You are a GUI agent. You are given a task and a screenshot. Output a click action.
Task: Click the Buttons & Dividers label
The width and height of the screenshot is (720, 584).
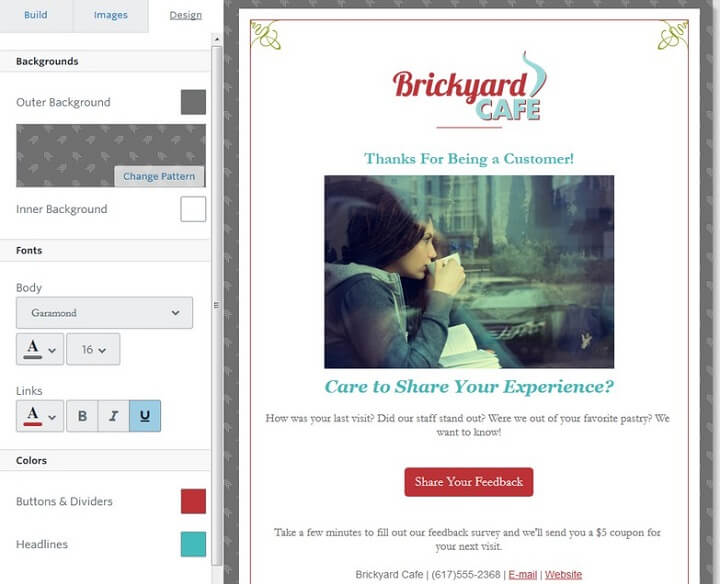tap(64, 501)
